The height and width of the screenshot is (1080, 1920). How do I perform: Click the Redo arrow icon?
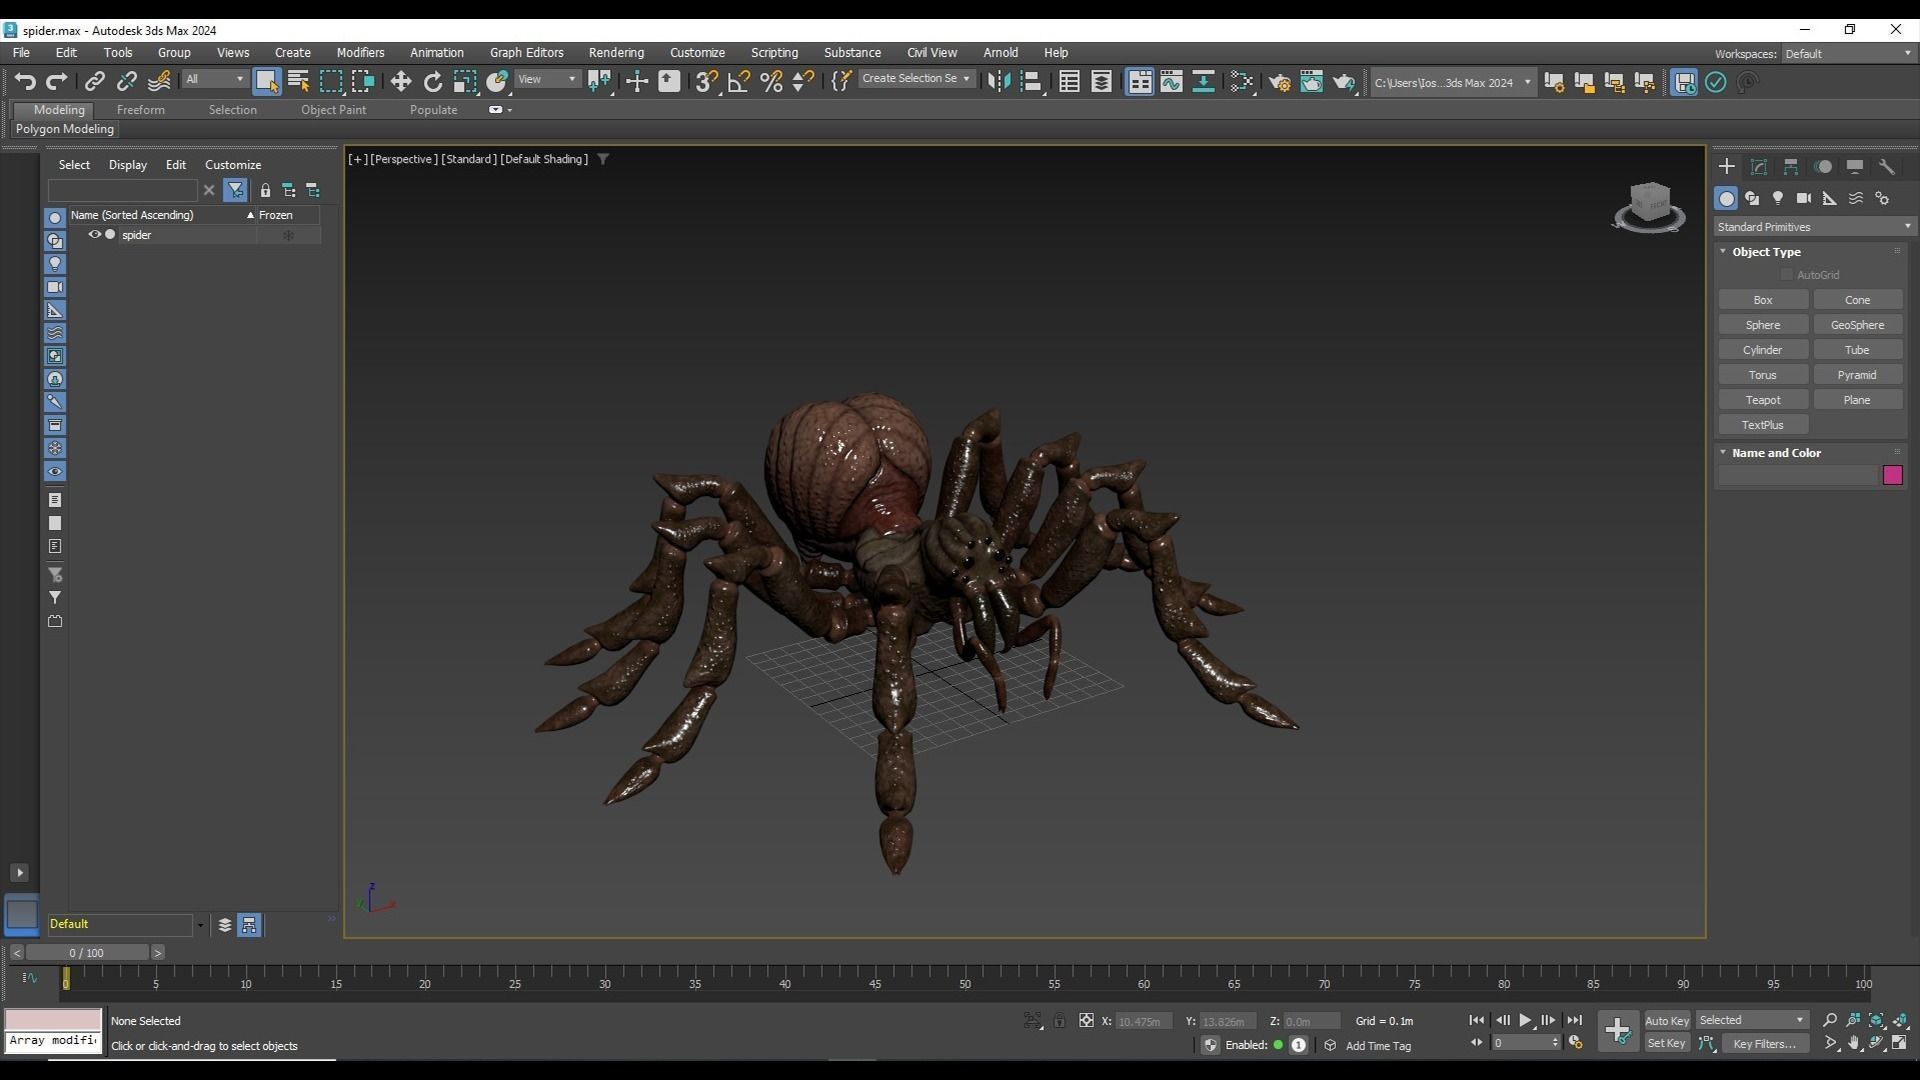(x=57, y=82)
